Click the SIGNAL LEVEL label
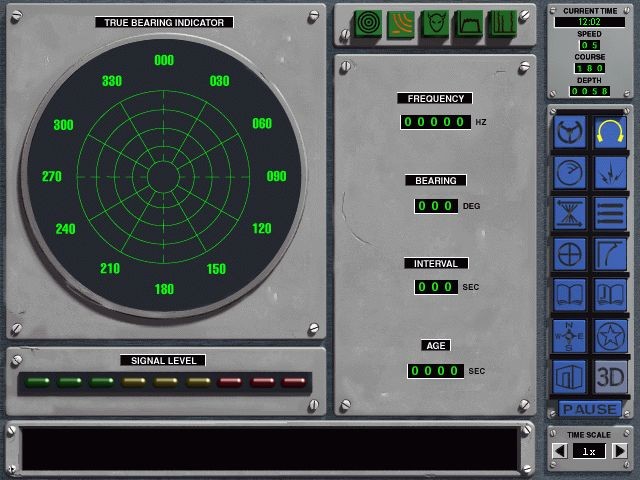 click(163, 360)
